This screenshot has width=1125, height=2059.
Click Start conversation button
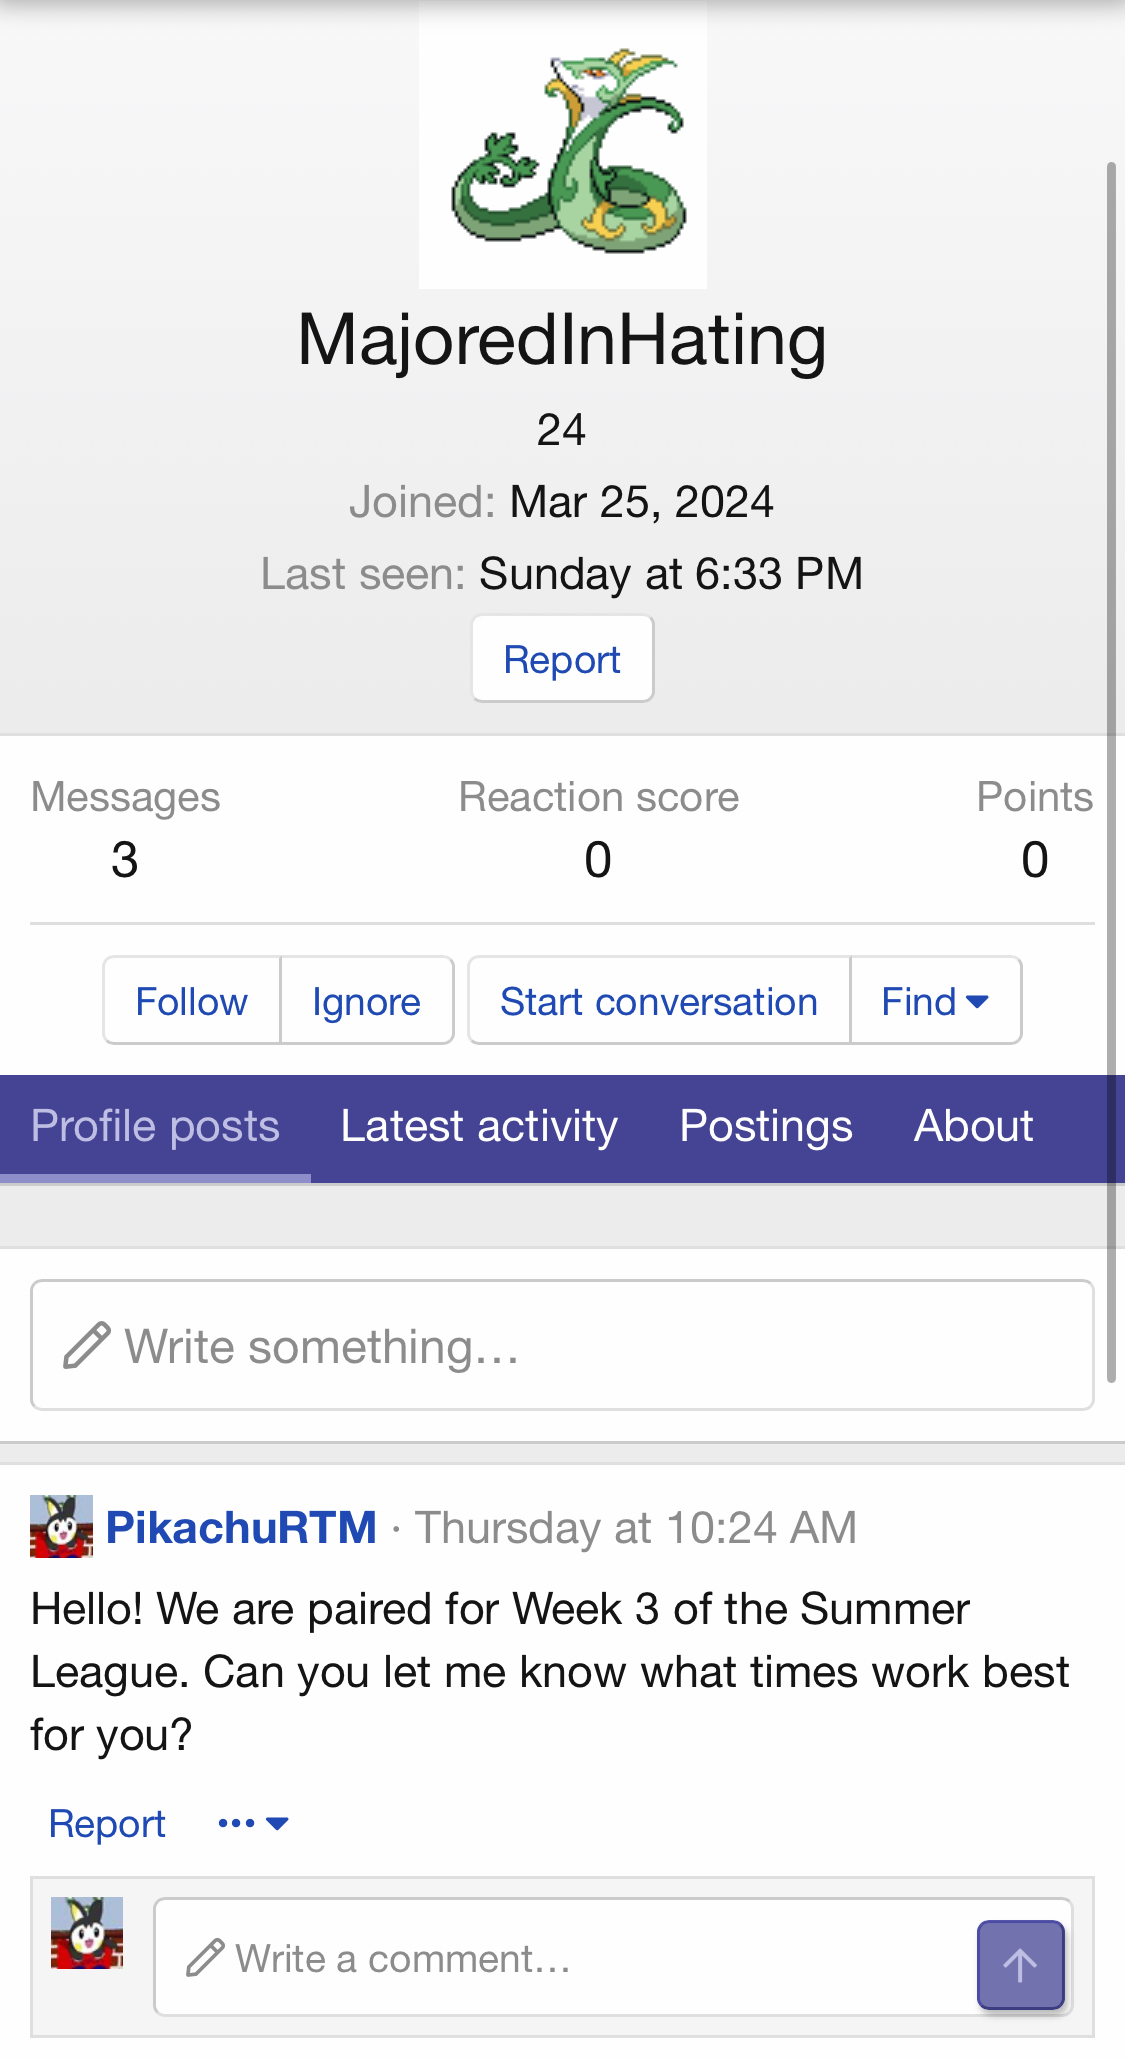[658, 1001]
